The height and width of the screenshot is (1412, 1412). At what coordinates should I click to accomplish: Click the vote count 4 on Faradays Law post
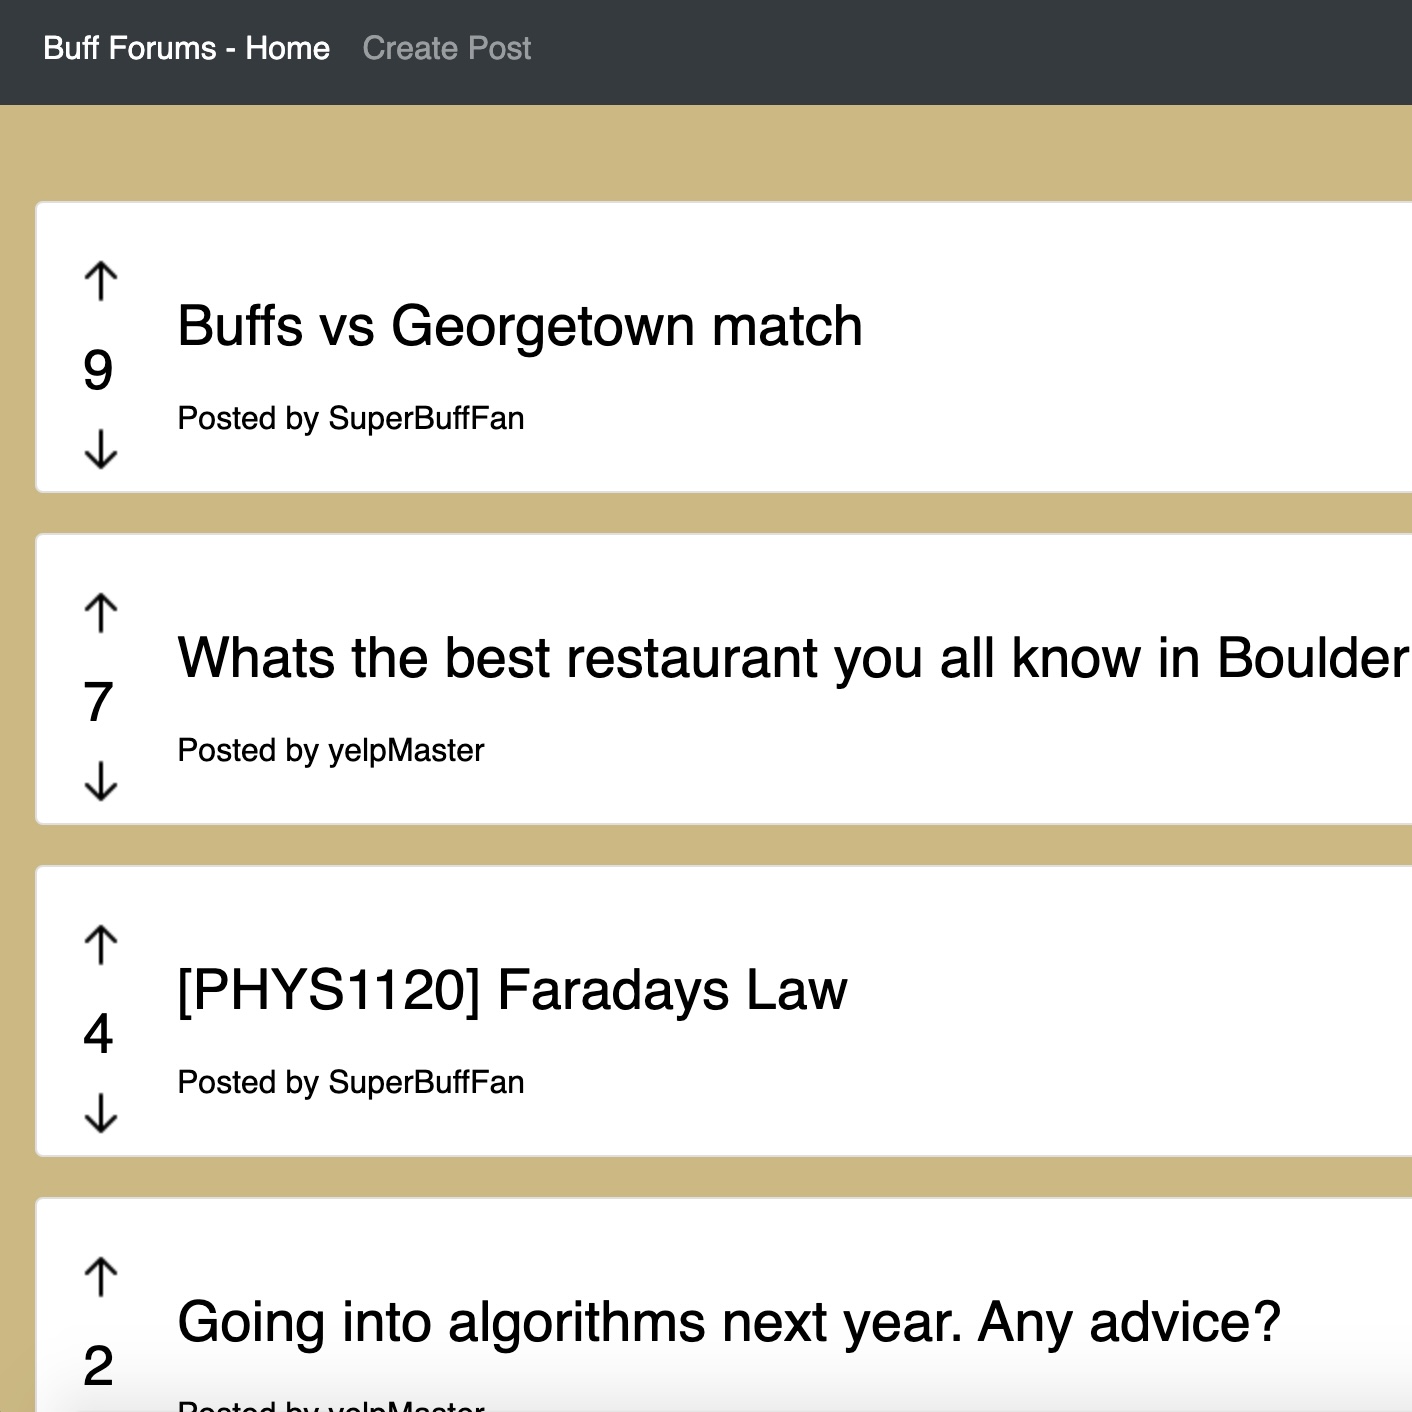click(98, 1034)
